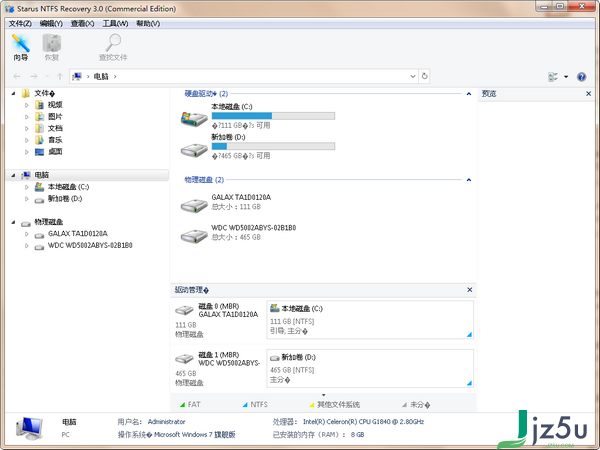
Task: Click 磁盘 0 (MBR) disk icon in drive manager
Action: coord(184,310)
